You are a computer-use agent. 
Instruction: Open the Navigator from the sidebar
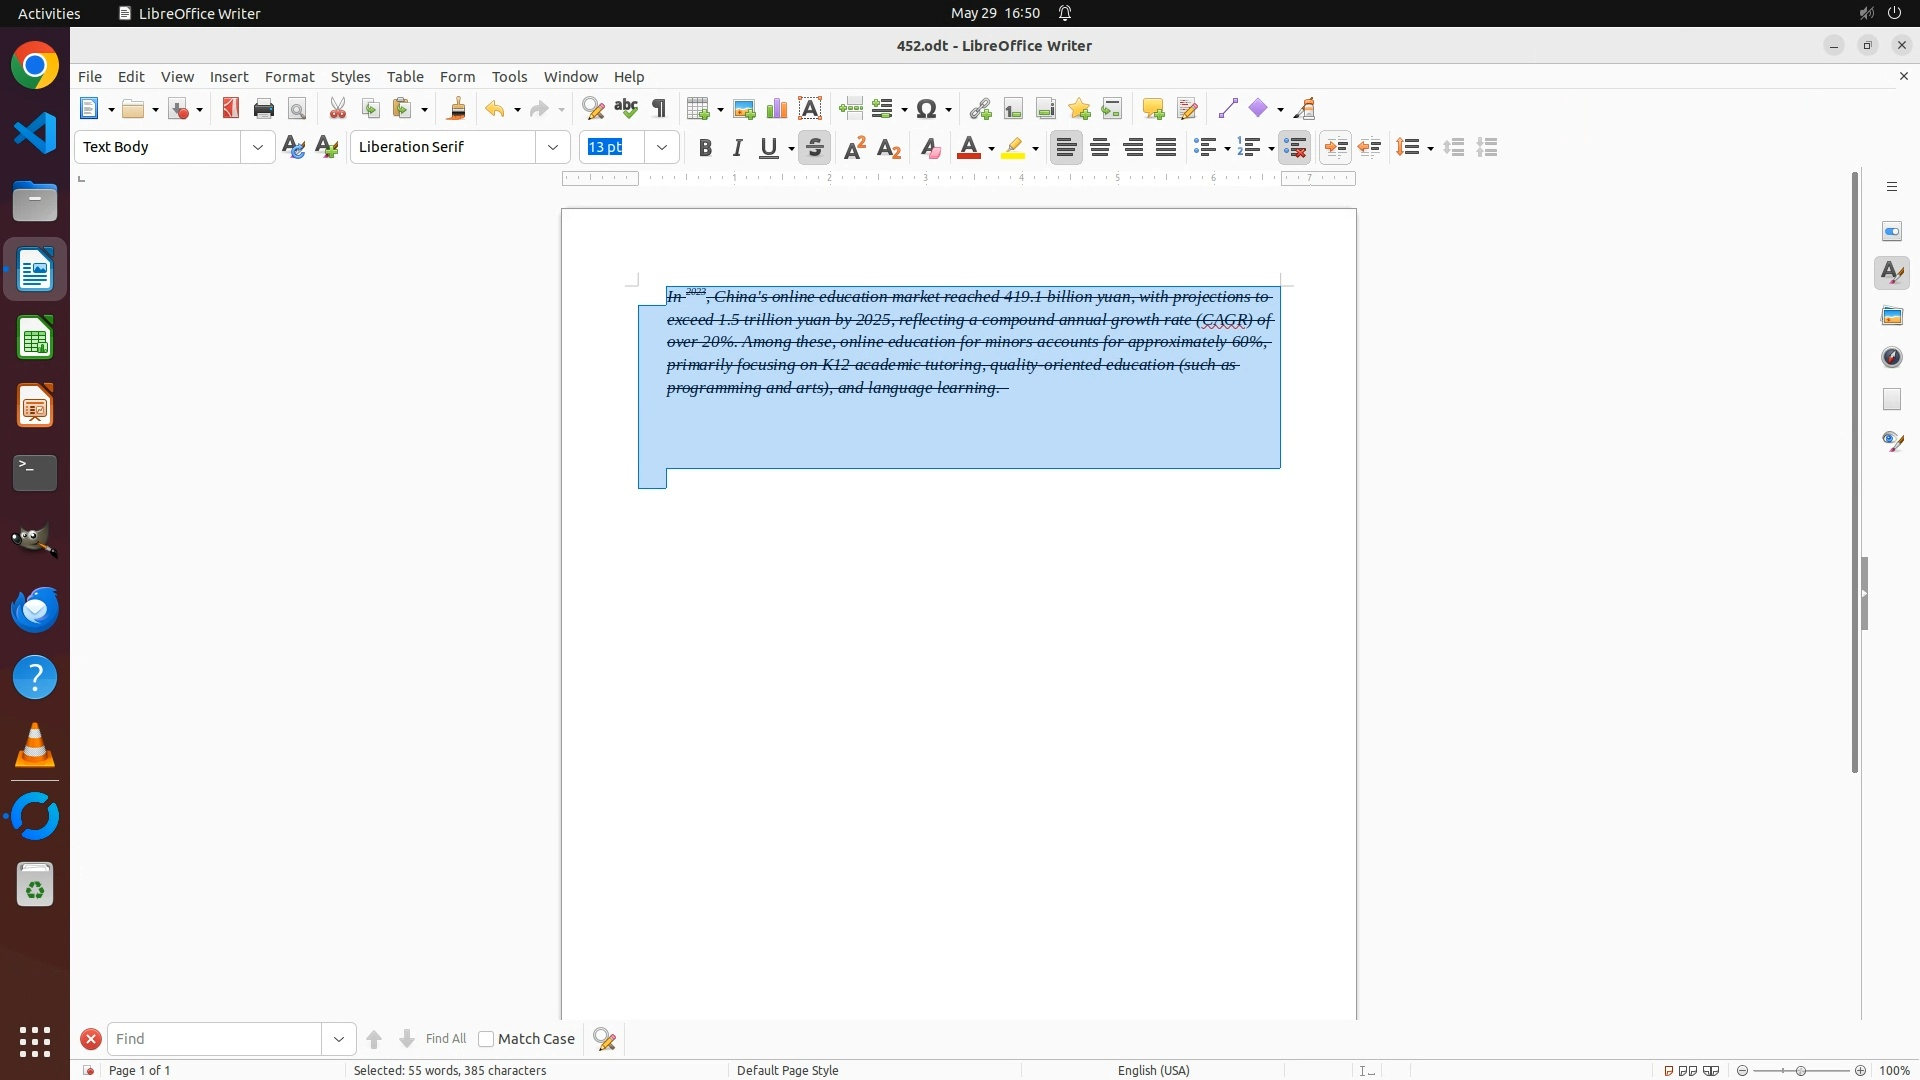pyautogui.click(x=1892, y=357)
